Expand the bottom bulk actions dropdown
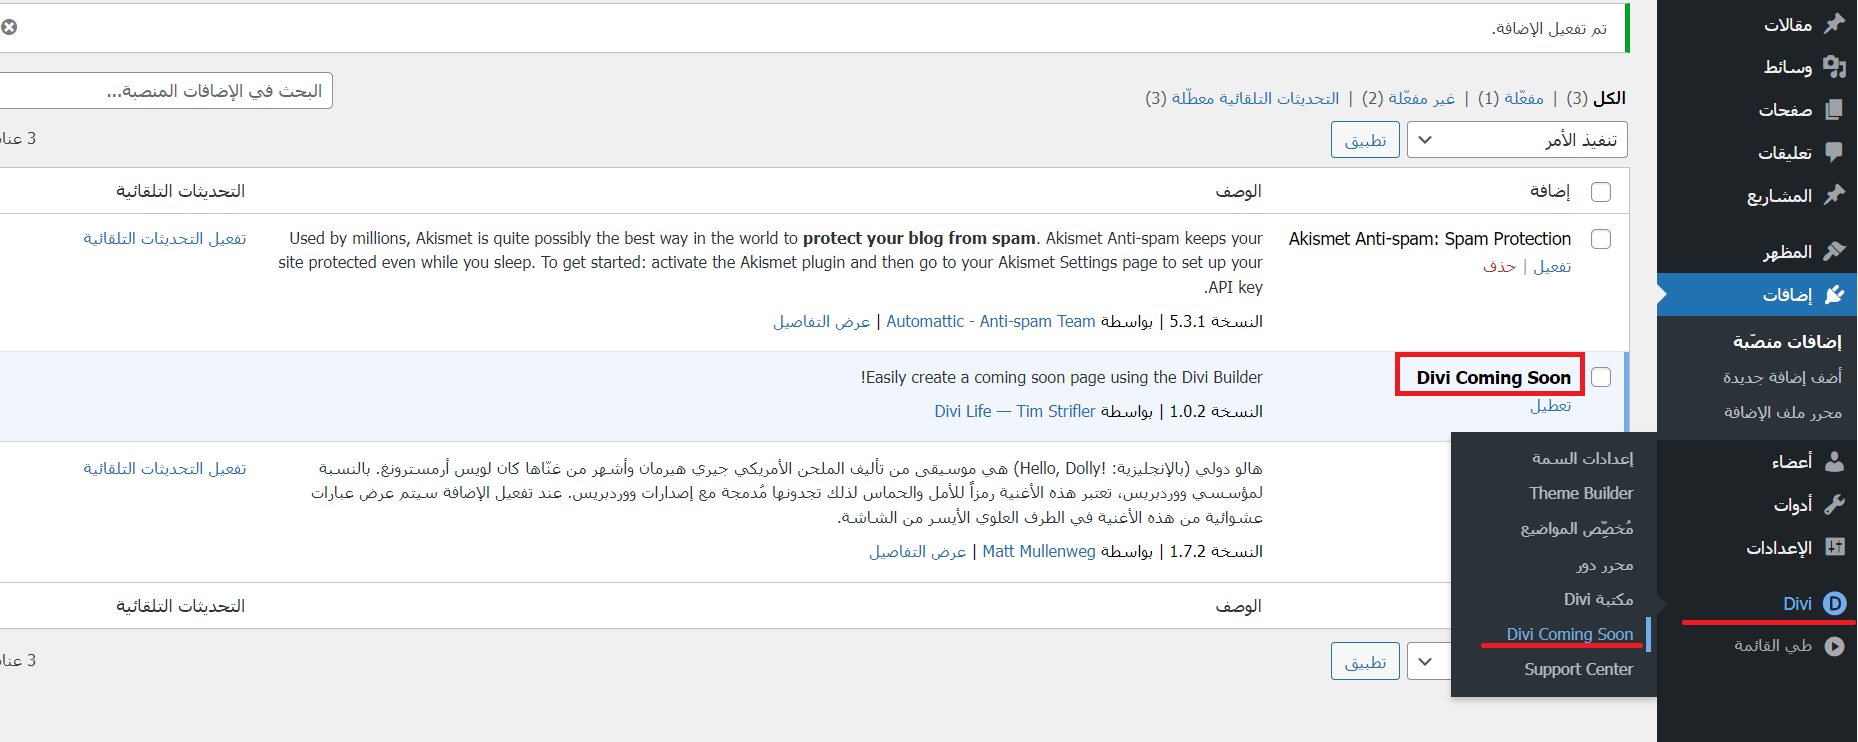 1426,662
